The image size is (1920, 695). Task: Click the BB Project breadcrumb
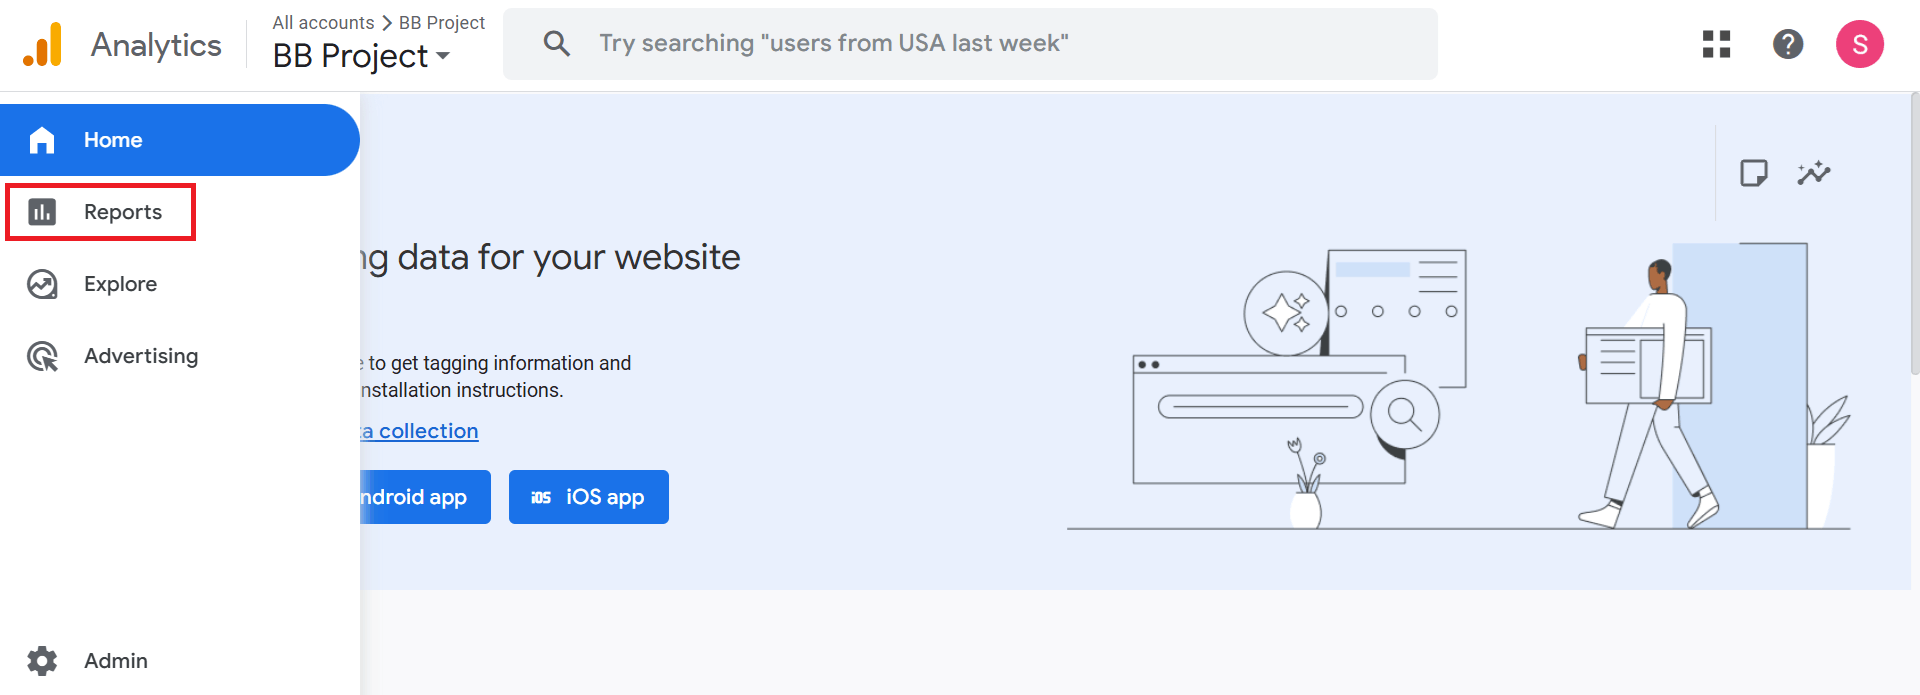pos(440,22)
